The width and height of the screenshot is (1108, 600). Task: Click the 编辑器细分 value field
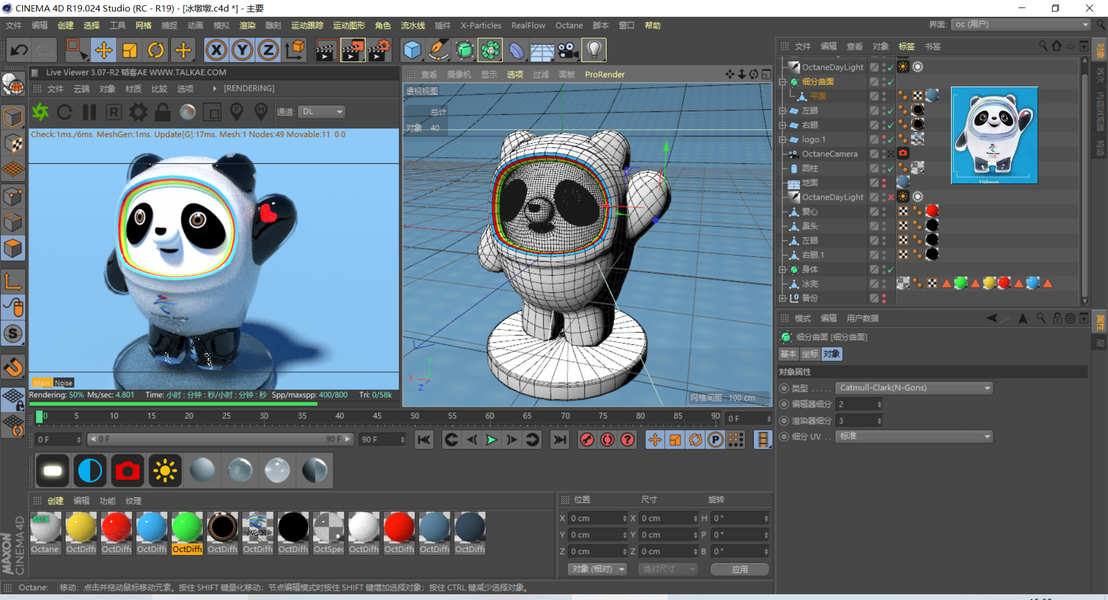point(859,404)
